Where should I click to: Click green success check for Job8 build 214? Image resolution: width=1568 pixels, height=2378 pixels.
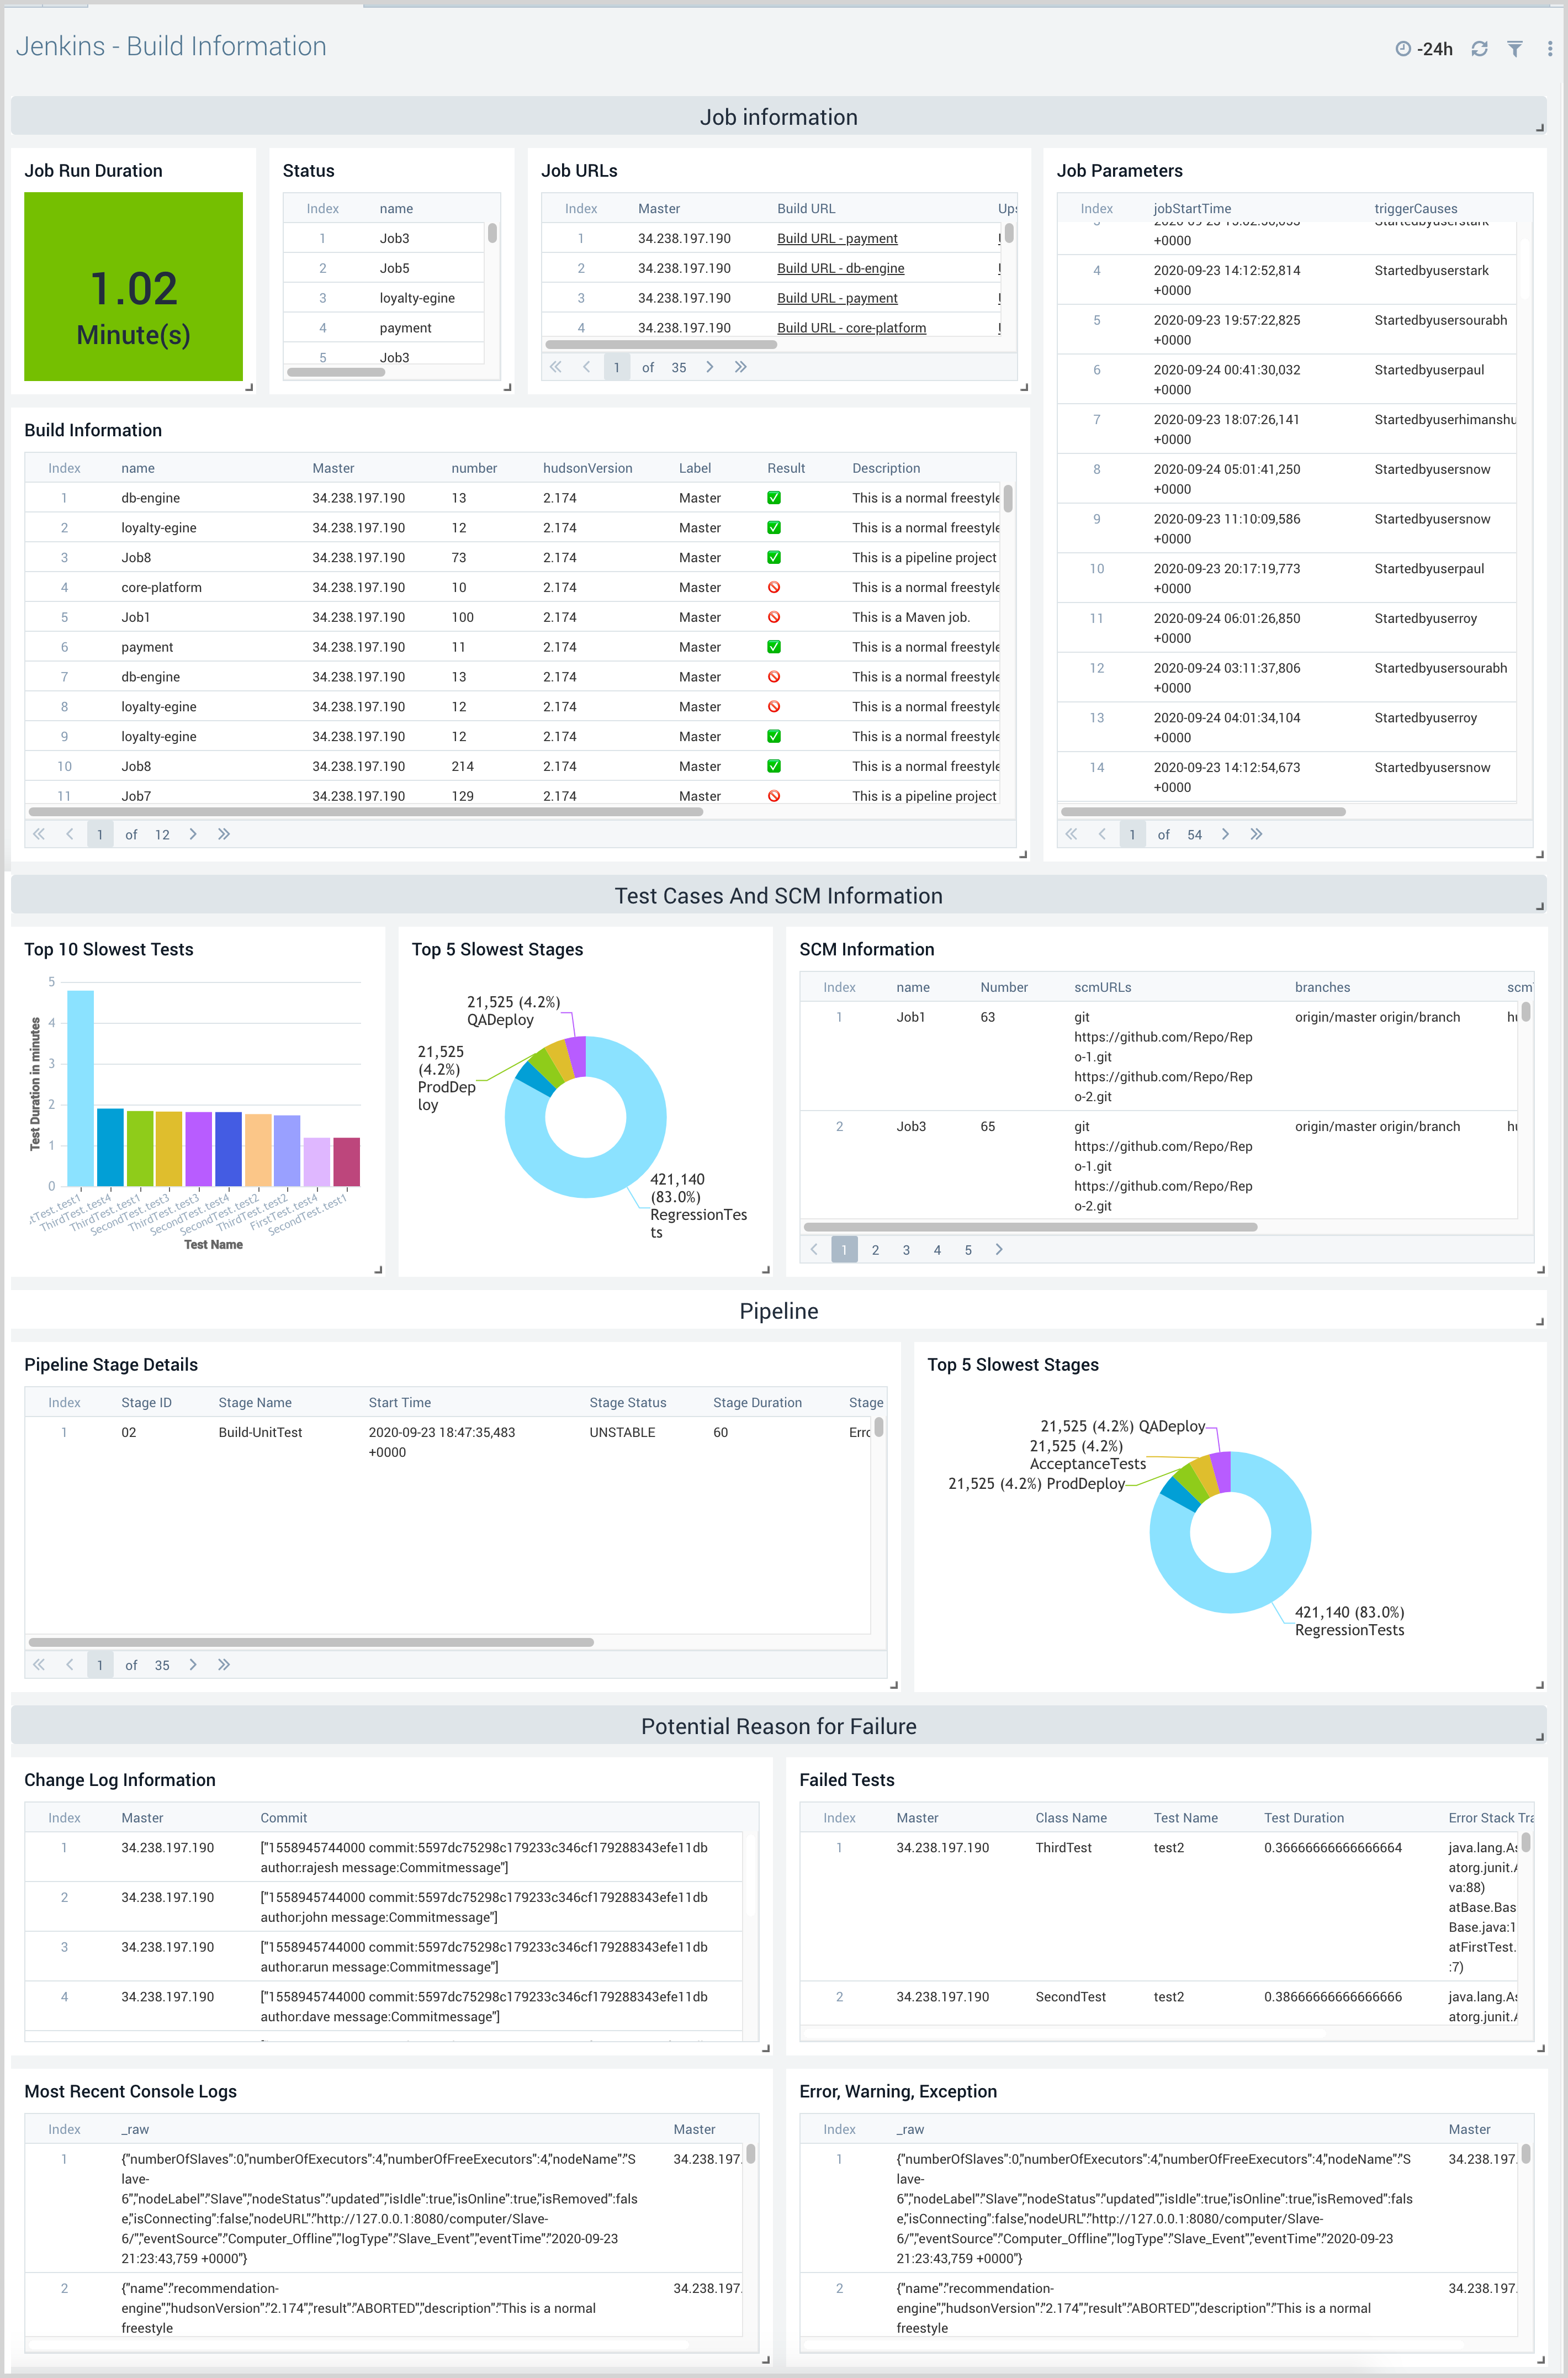click(773, 767)
